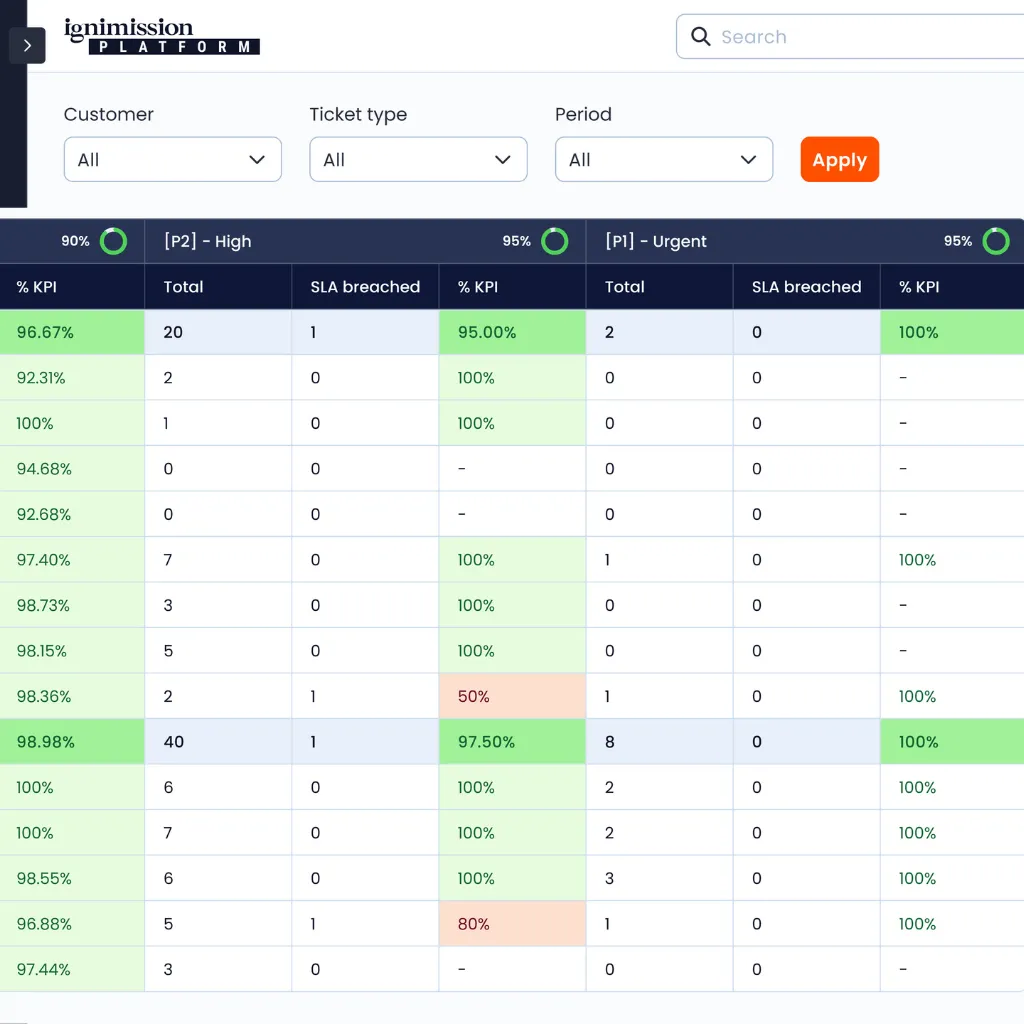
Task: Click the [P2] - High 95% progress ring
Action: 554,241
